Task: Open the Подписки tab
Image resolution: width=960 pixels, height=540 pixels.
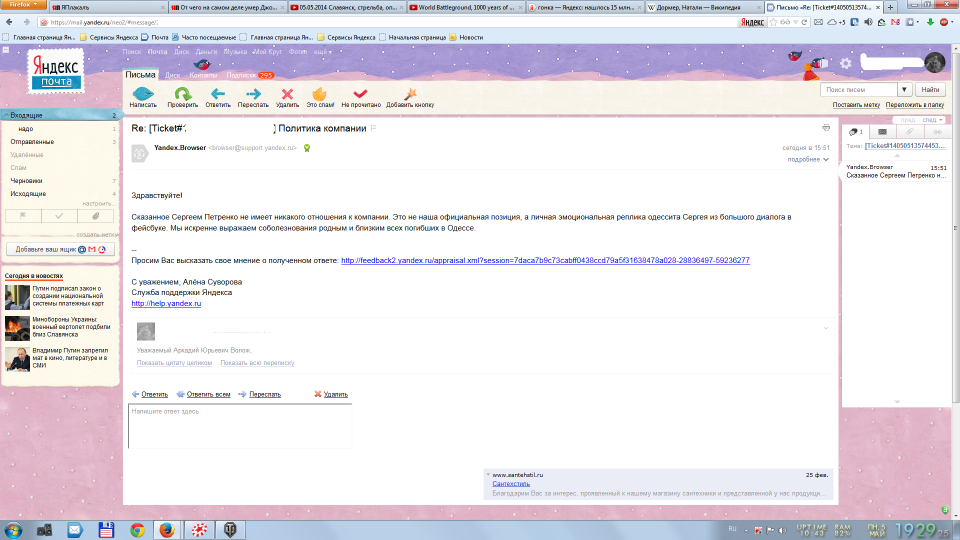Action: [x=240, y=75]
